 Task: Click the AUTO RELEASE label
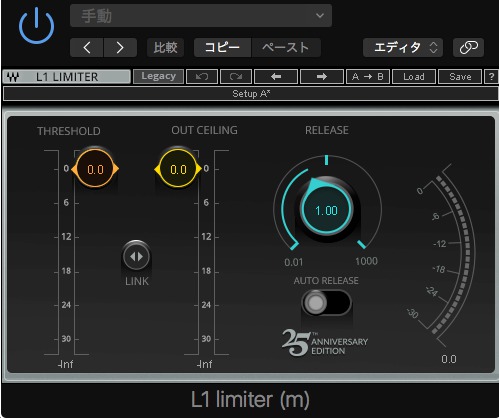point(326,281)
